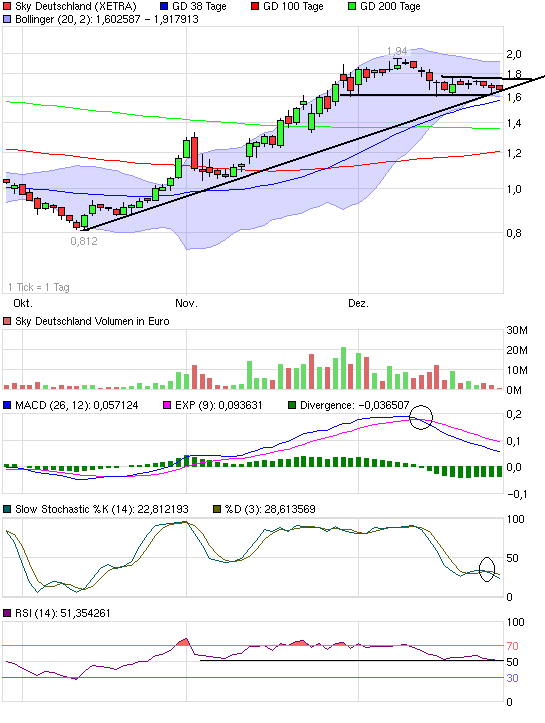Click the large red candlestick in early November
Image resolution: width=545 pixels, height=723 pixels.
click(x=194, y=153)
